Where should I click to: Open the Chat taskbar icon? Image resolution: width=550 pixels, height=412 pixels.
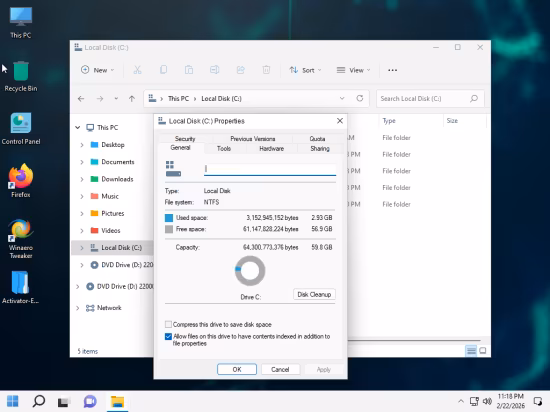coord(90,401)
